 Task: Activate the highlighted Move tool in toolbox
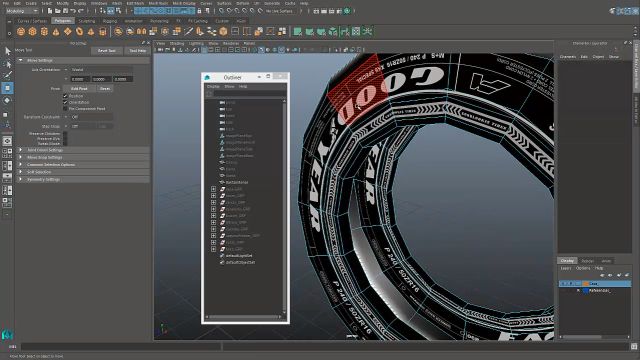click(7, 88)
